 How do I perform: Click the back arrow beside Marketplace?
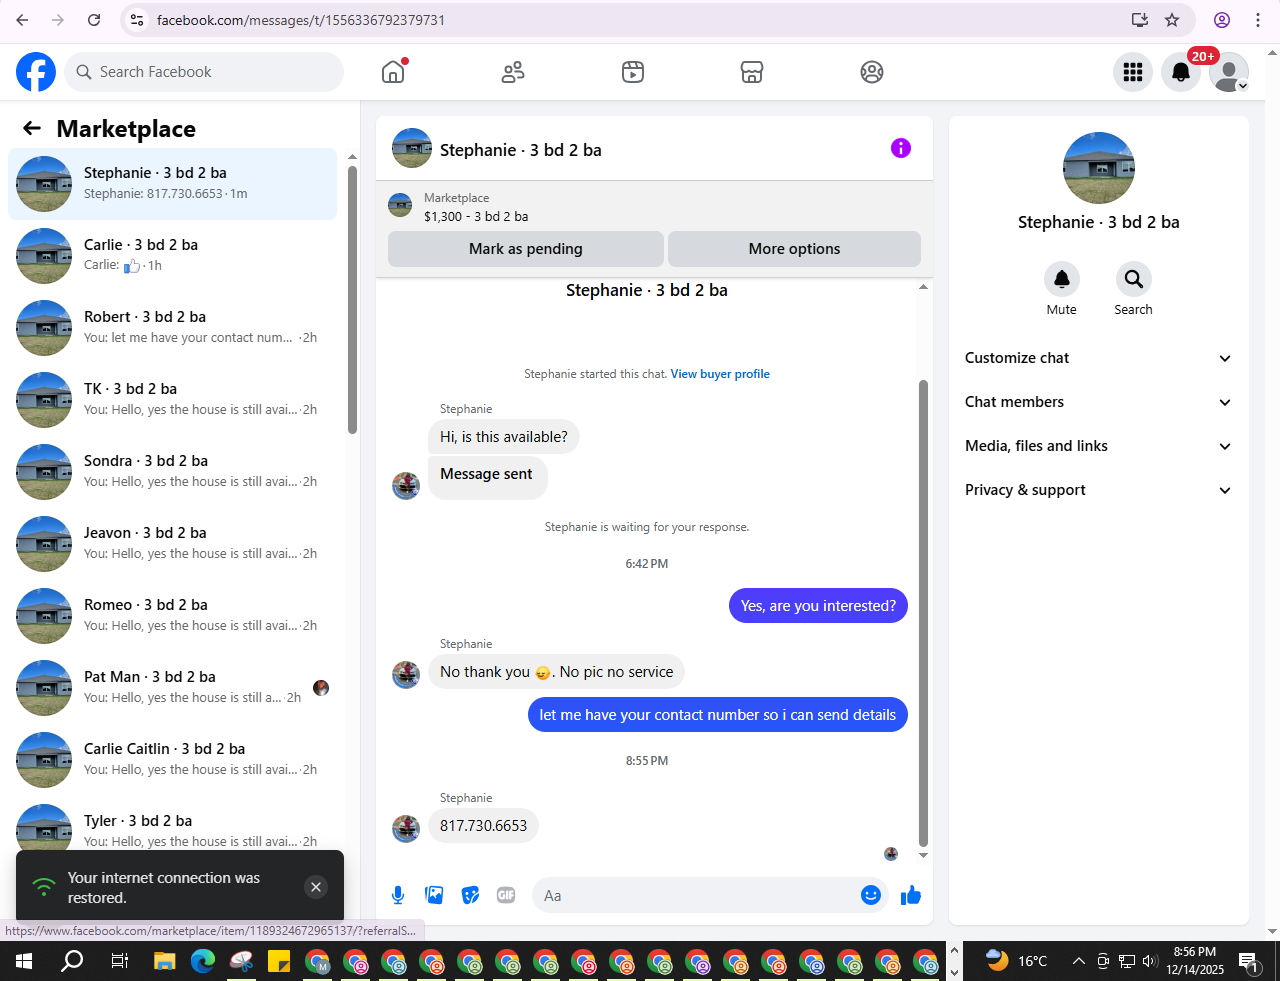point(32,128)
